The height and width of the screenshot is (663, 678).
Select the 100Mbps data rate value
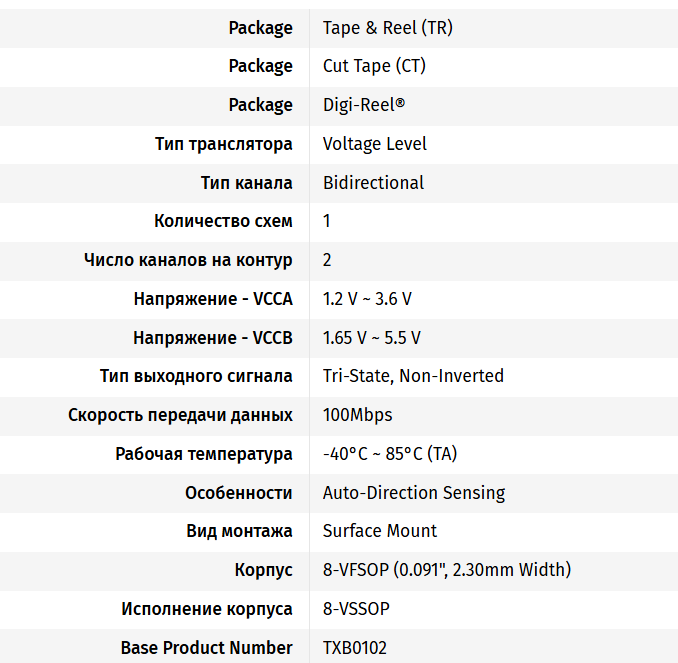click(357, 415)
